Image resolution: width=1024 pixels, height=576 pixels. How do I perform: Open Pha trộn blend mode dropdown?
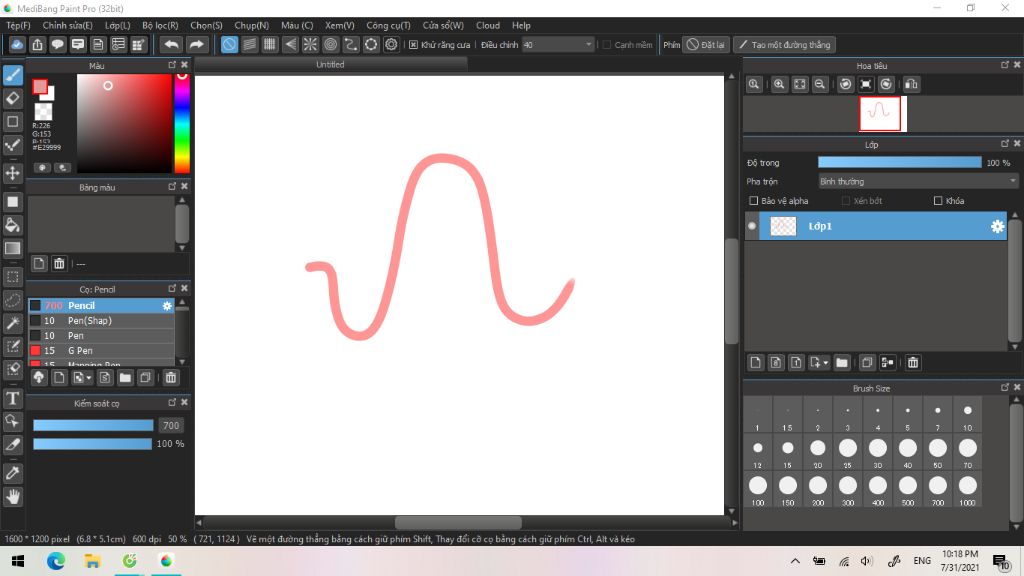coord(918,182)
